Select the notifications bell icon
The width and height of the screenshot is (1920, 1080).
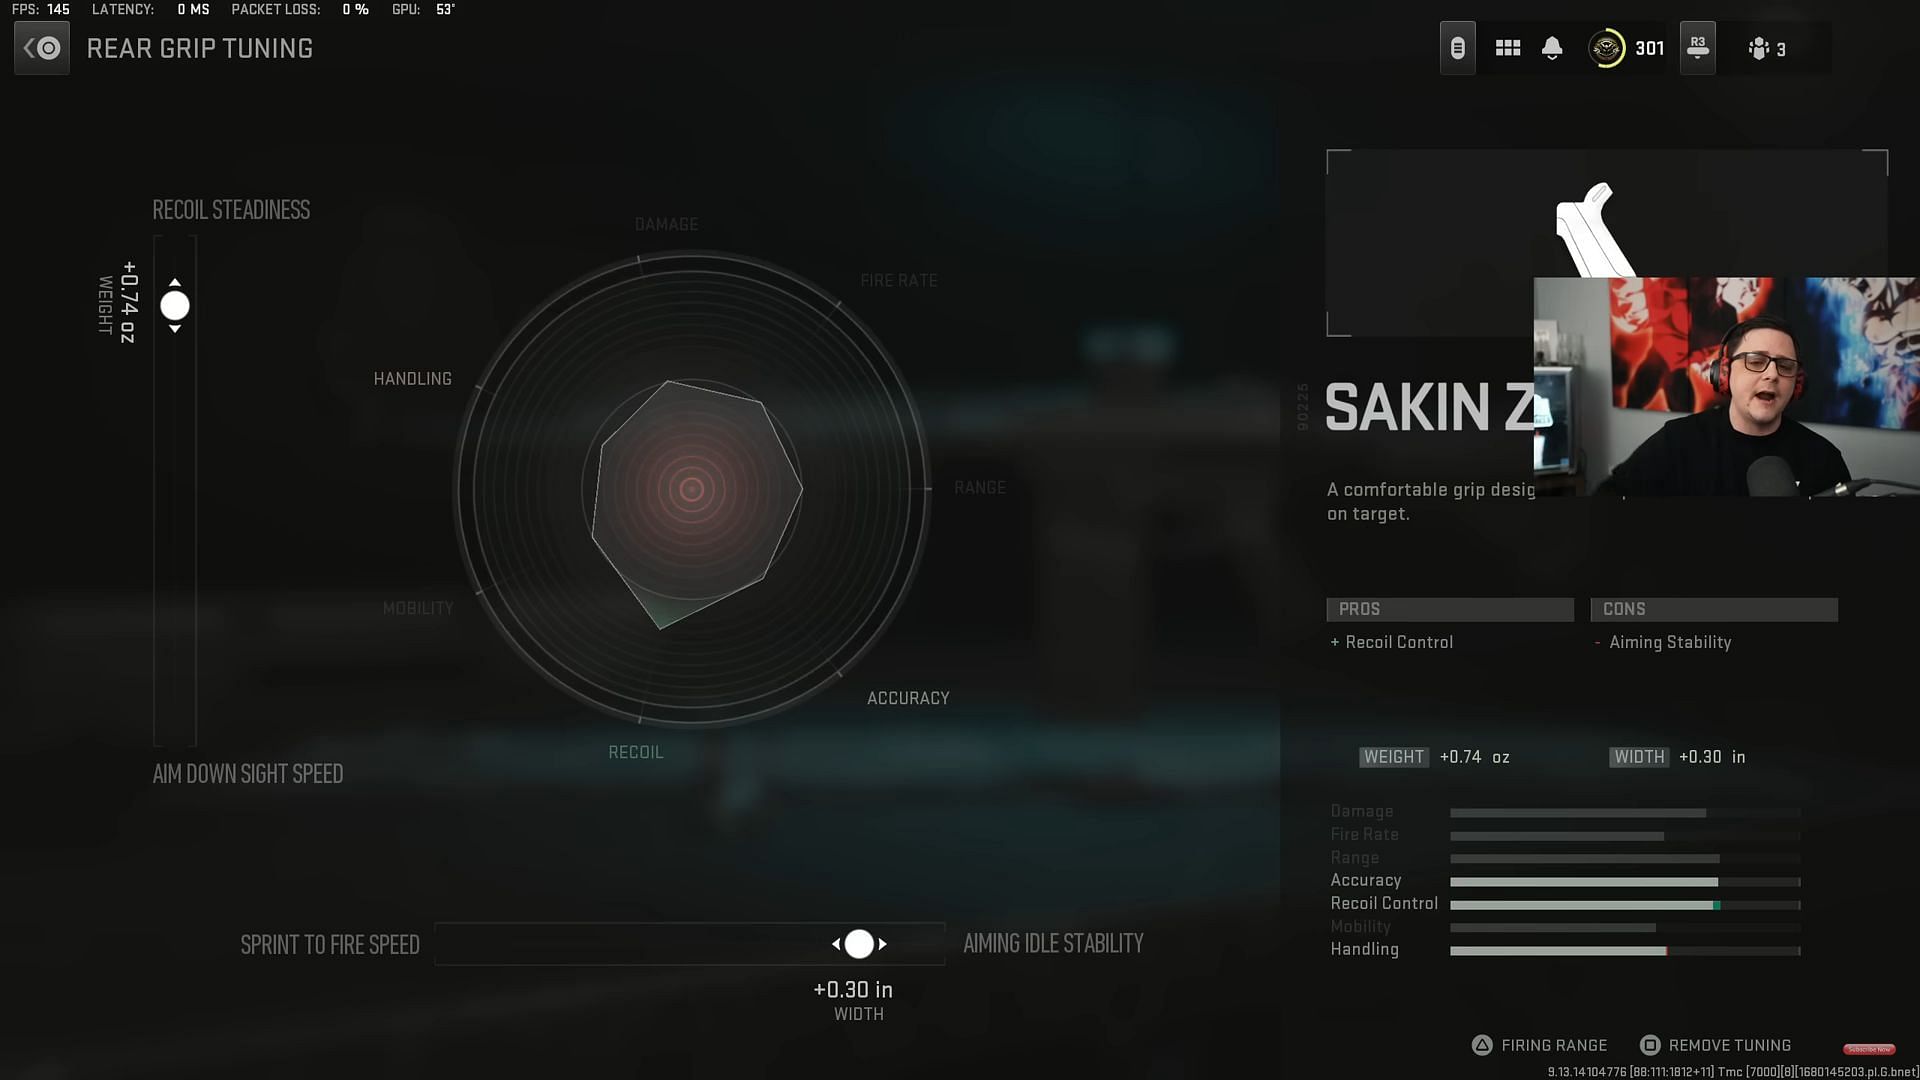point(1552,49)
